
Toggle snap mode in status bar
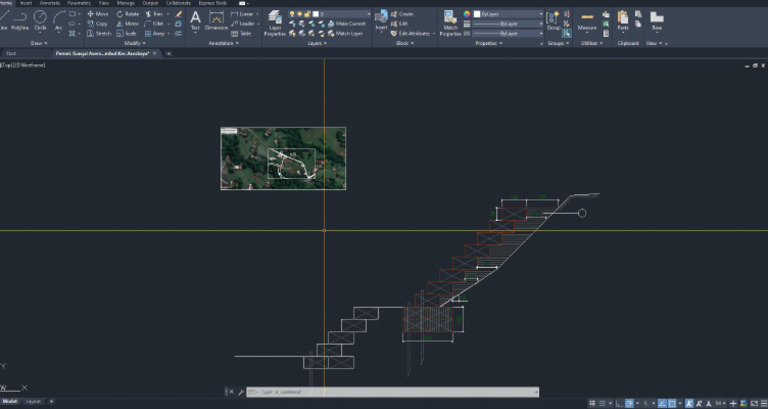[602, 403]
